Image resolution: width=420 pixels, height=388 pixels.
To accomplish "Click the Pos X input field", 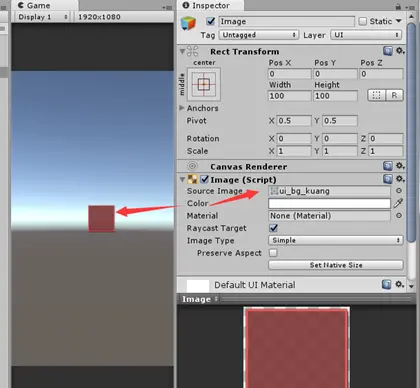I will 290,74.
